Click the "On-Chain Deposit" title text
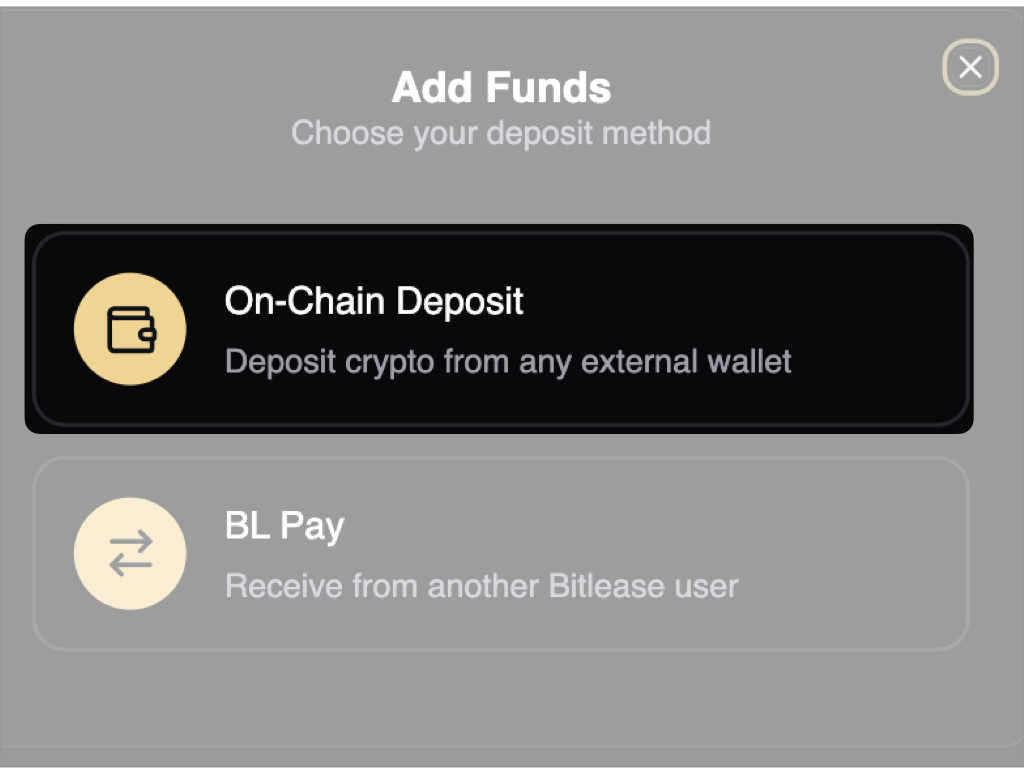This screenshot has width=1024, height=768. coord(374,301)
